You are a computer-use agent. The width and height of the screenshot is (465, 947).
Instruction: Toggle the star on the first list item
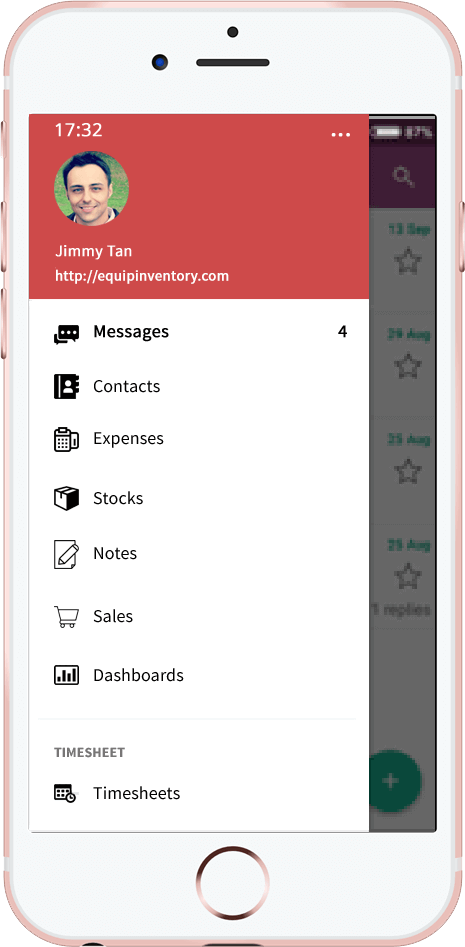408,260
